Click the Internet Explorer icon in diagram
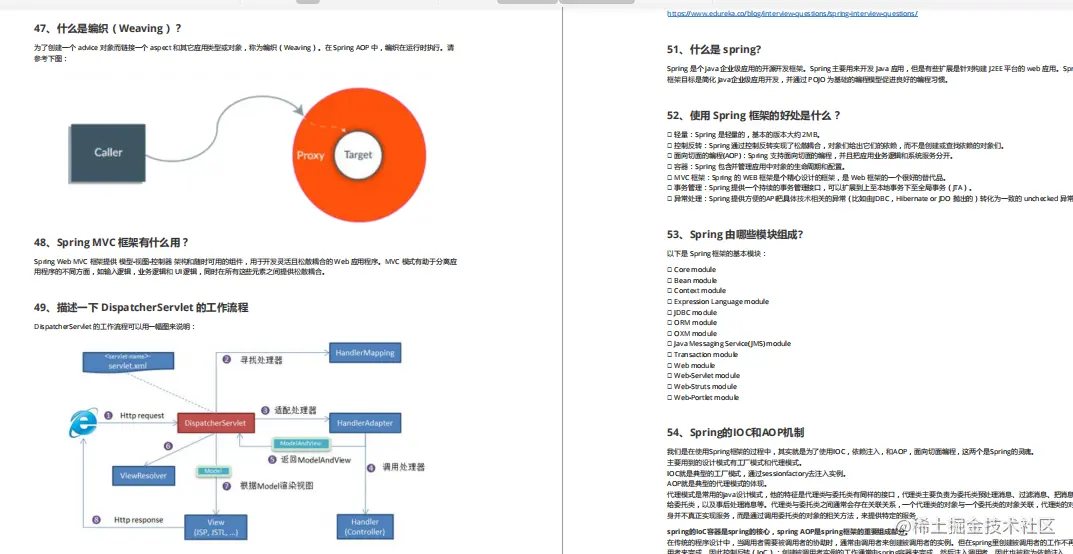1073x554 pixels. click(x=83, y=423)
